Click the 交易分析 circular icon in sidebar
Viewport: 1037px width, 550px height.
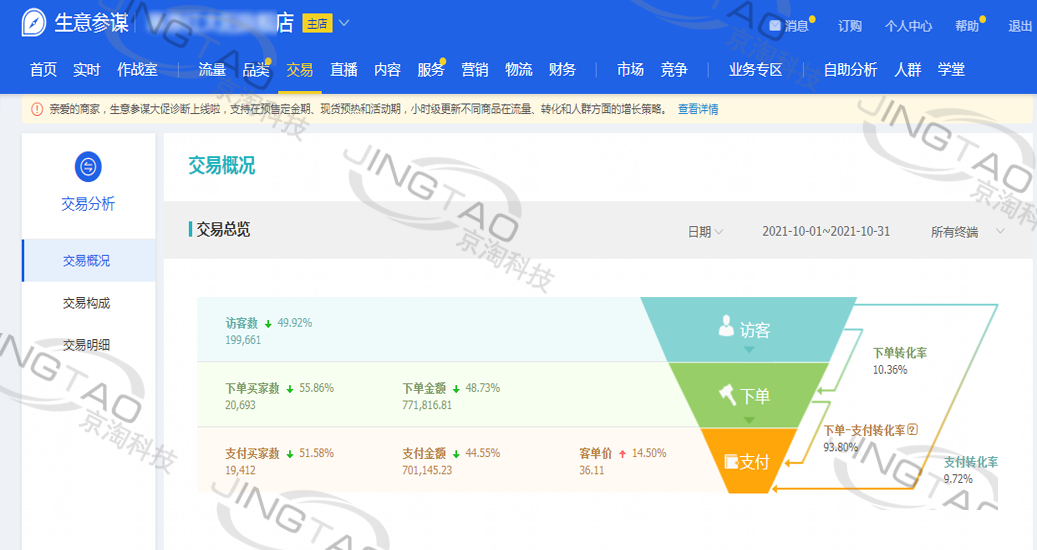[x=88, y=167]
